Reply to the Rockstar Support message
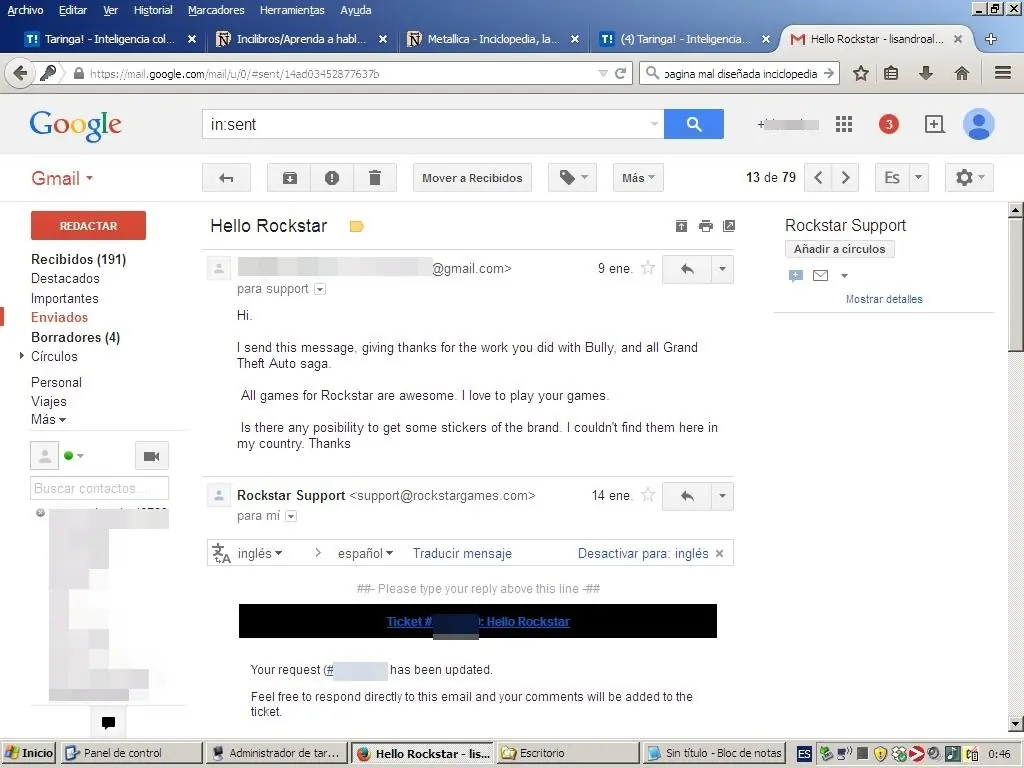This screenshot has height=768, width=1024. pyautogui.click(x=686, y=496)
